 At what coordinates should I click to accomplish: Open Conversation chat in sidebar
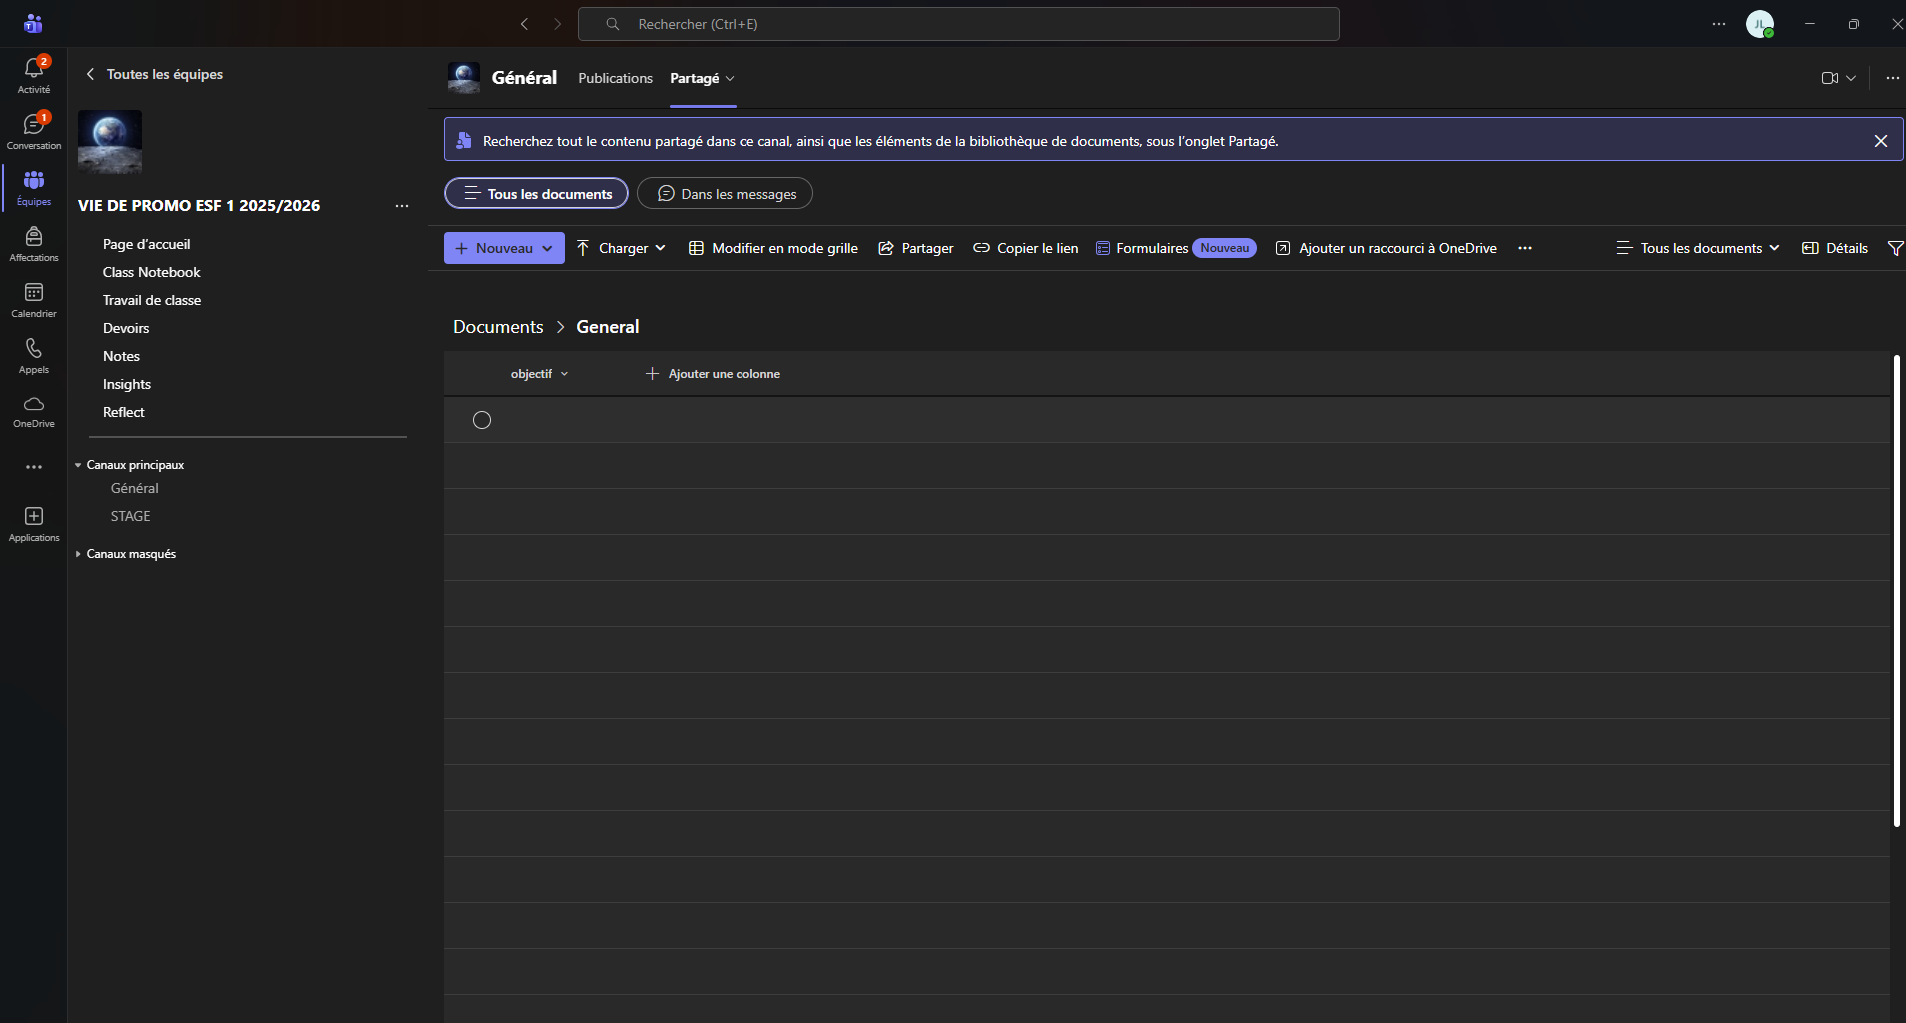click(34, 131)
